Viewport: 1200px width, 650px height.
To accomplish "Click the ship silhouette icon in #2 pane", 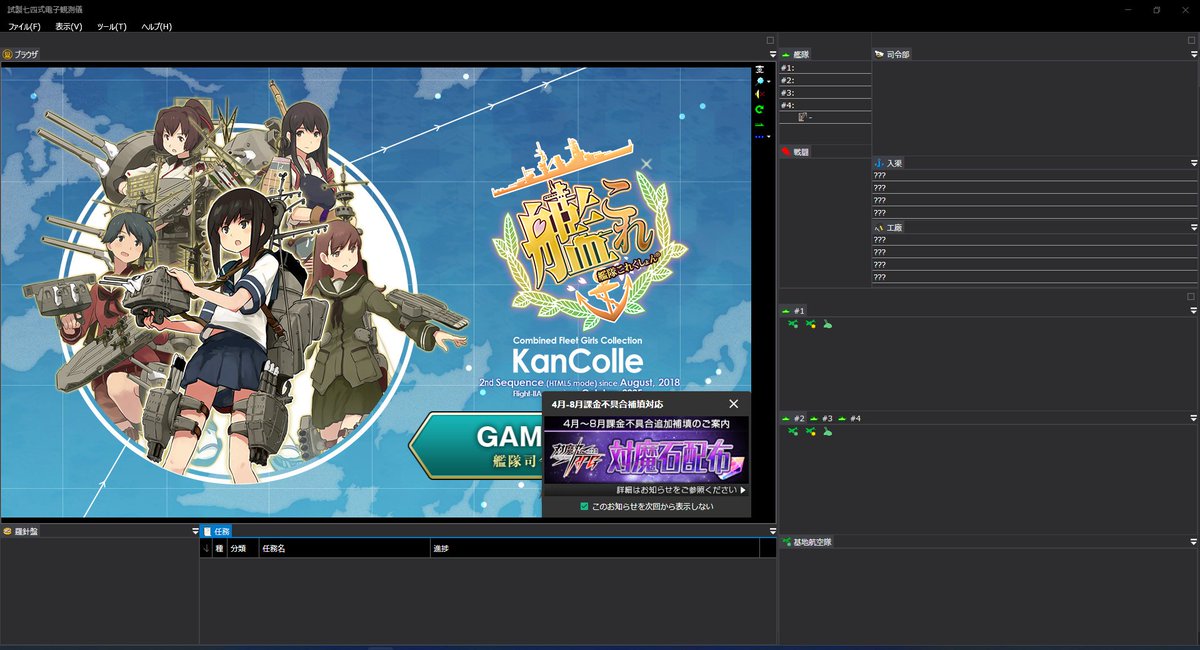I will pos(828,431).
